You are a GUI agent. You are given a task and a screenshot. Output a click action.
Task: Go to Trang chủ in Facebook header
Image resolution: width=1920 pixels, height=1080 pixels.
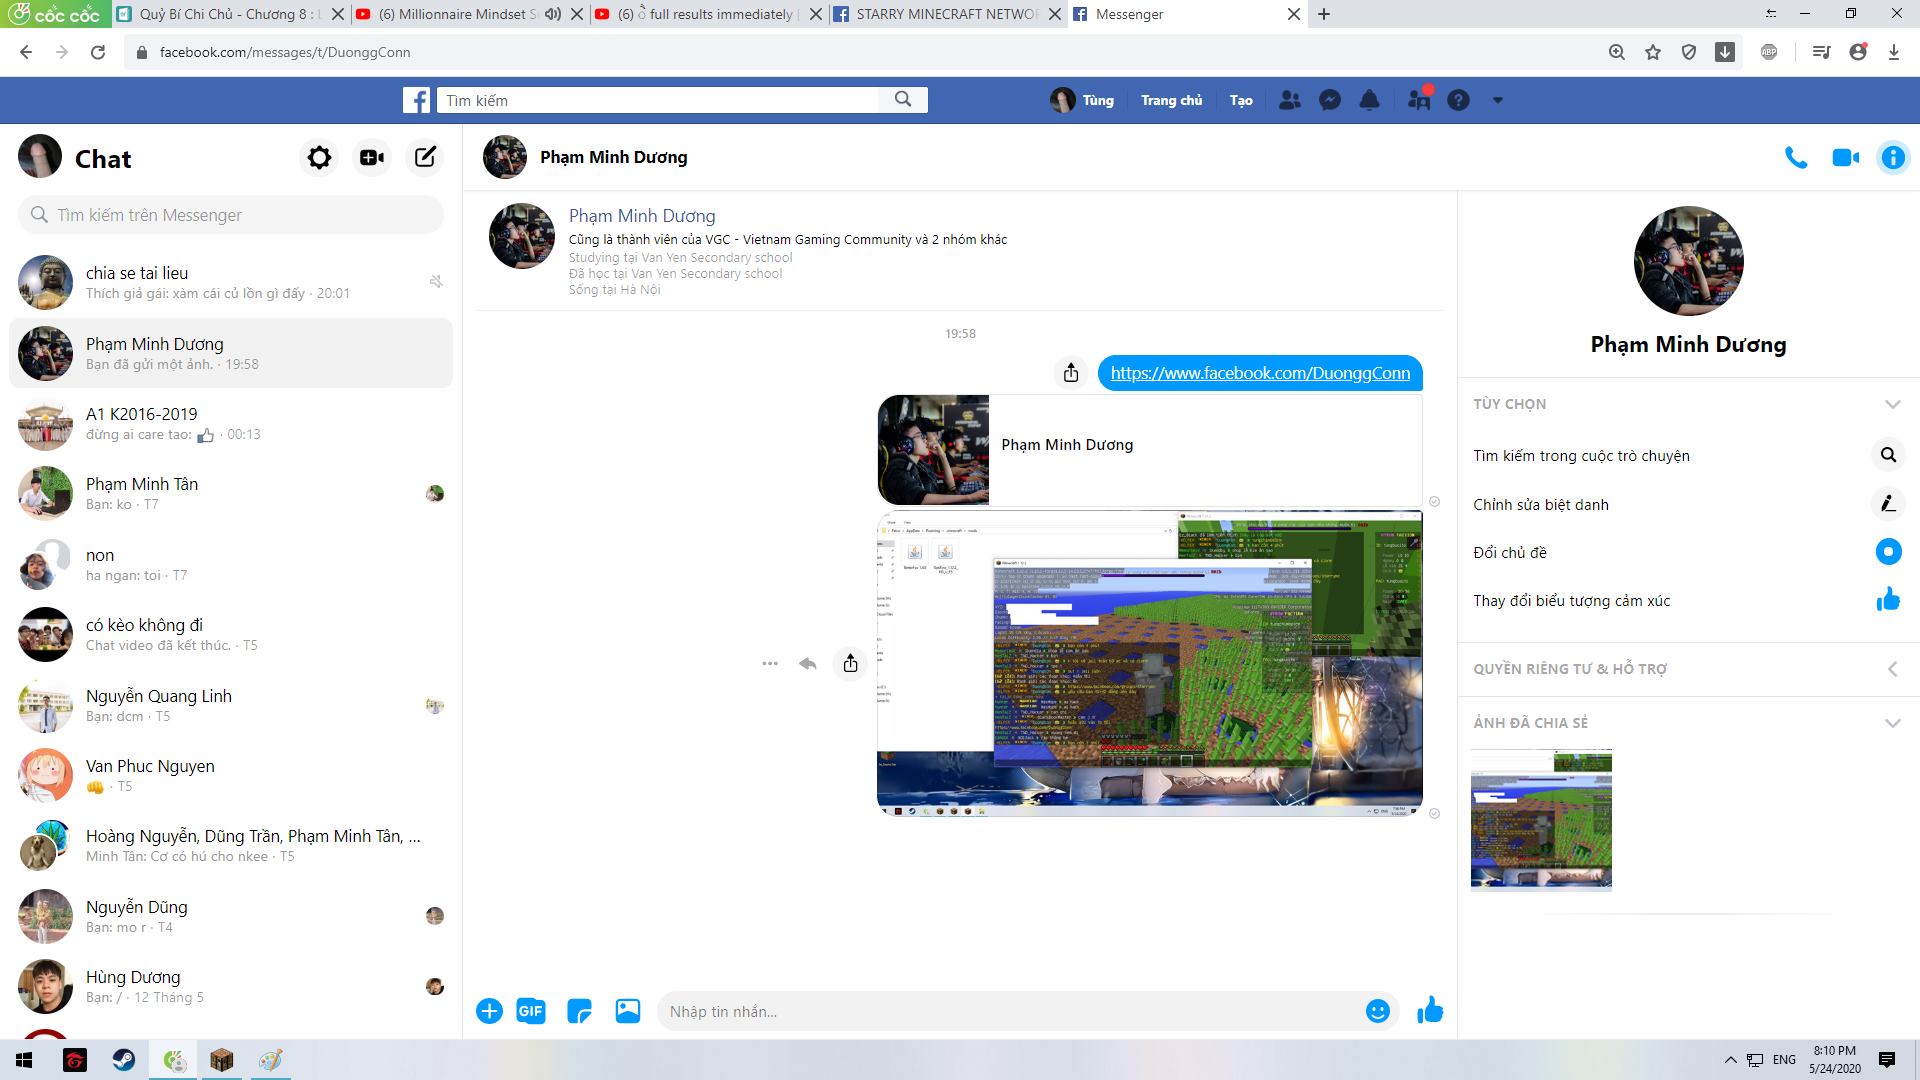(x=1171, y=100)
